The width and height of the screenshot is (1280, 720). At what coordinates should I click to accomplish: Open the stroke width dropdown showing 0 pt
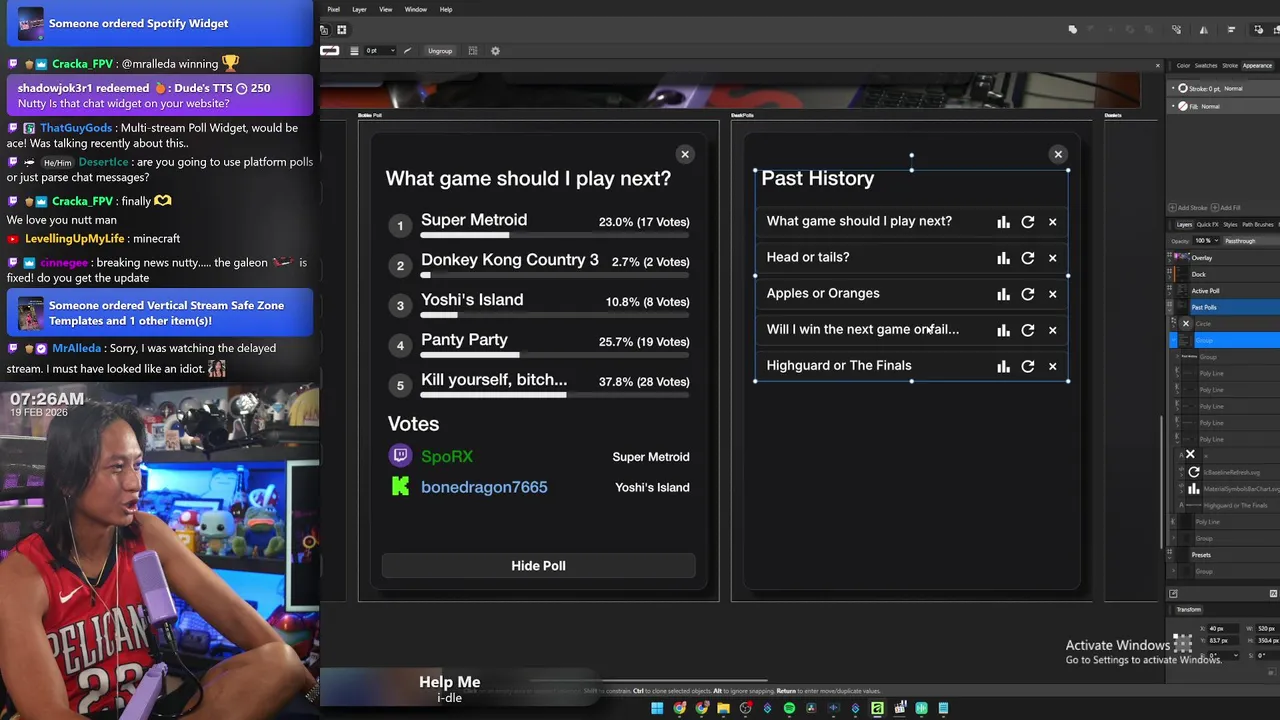coord(380,51)
